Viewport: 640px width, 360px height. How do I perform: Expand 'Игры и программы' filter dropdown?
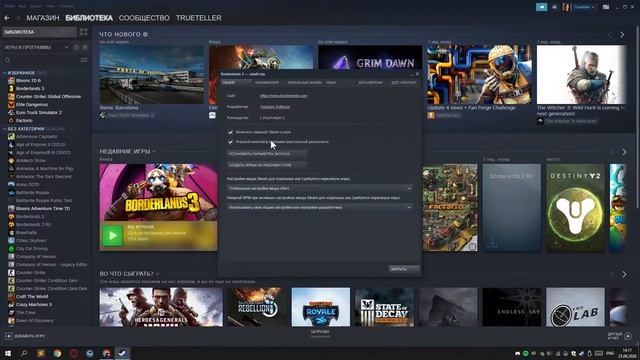pyautogui.click(x=67, y=47)
